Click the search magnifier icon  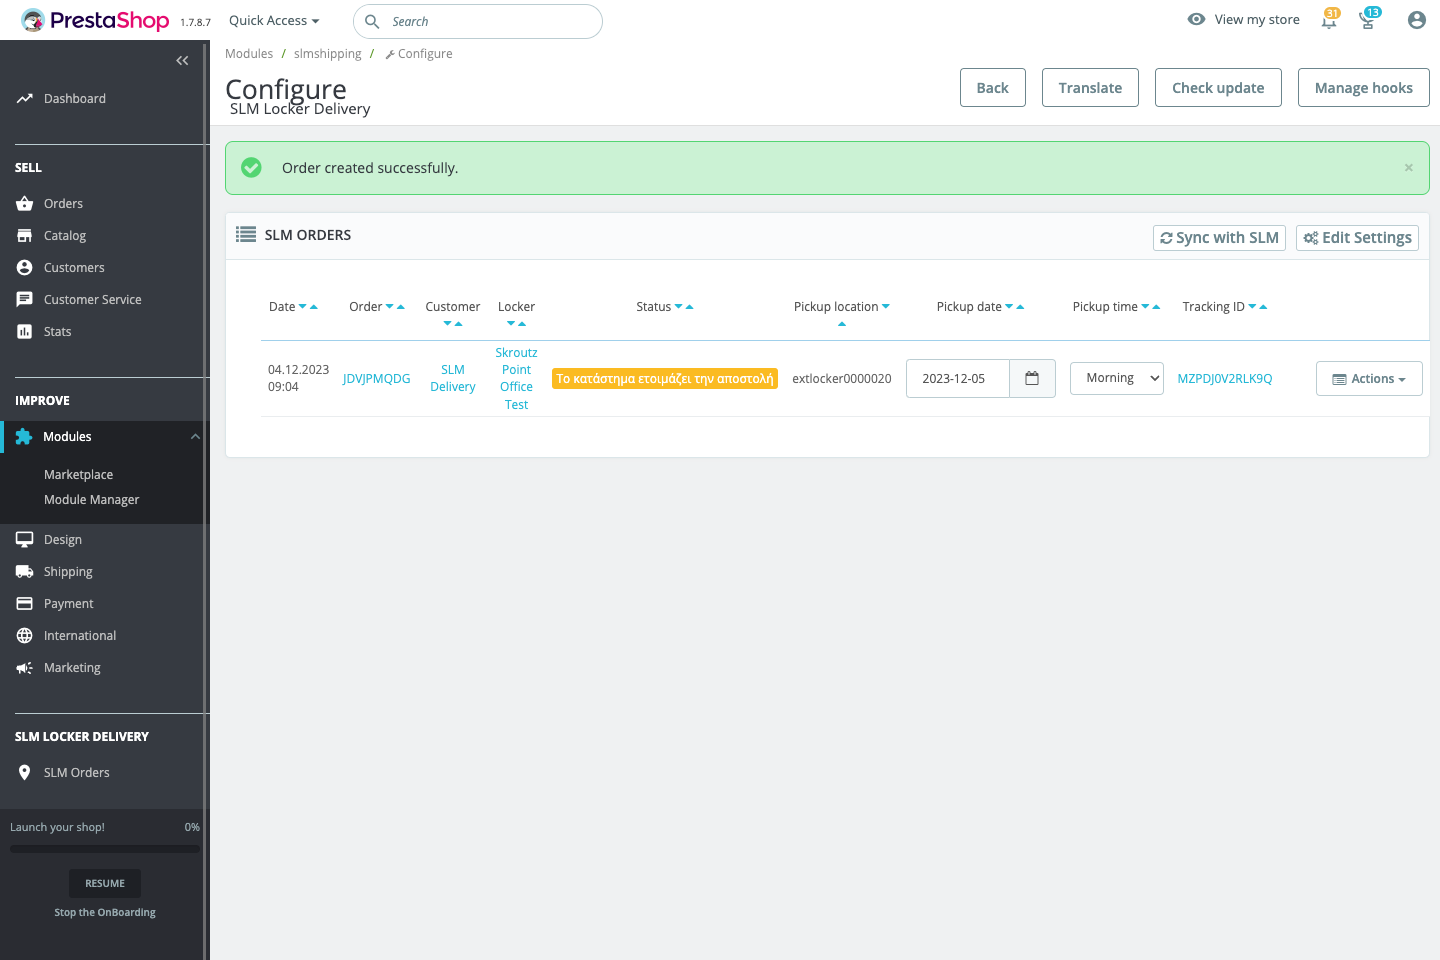[x=372, y=21]
